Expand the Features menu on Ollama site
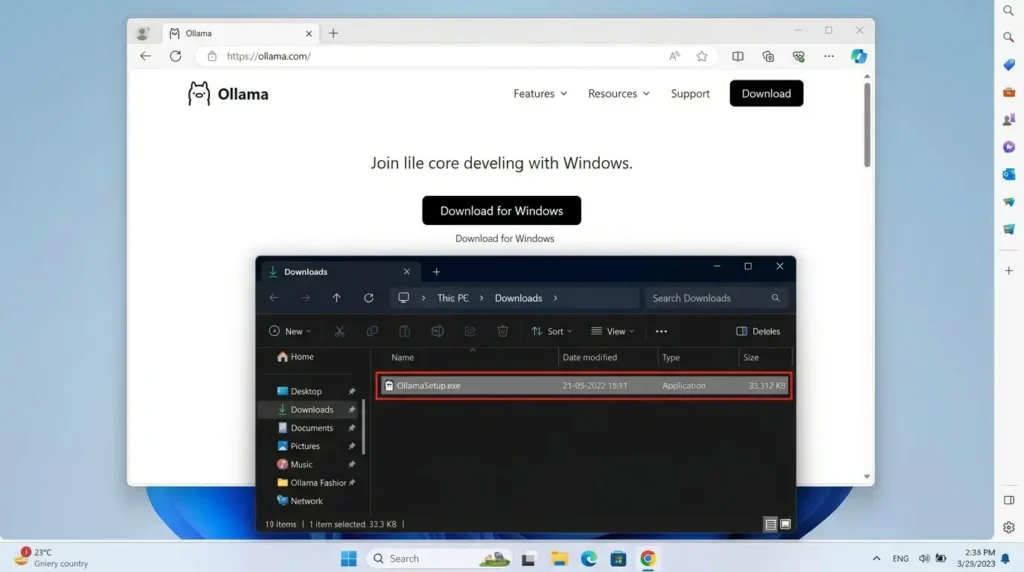Viewport: 1024px width, 572px height. 540,93
